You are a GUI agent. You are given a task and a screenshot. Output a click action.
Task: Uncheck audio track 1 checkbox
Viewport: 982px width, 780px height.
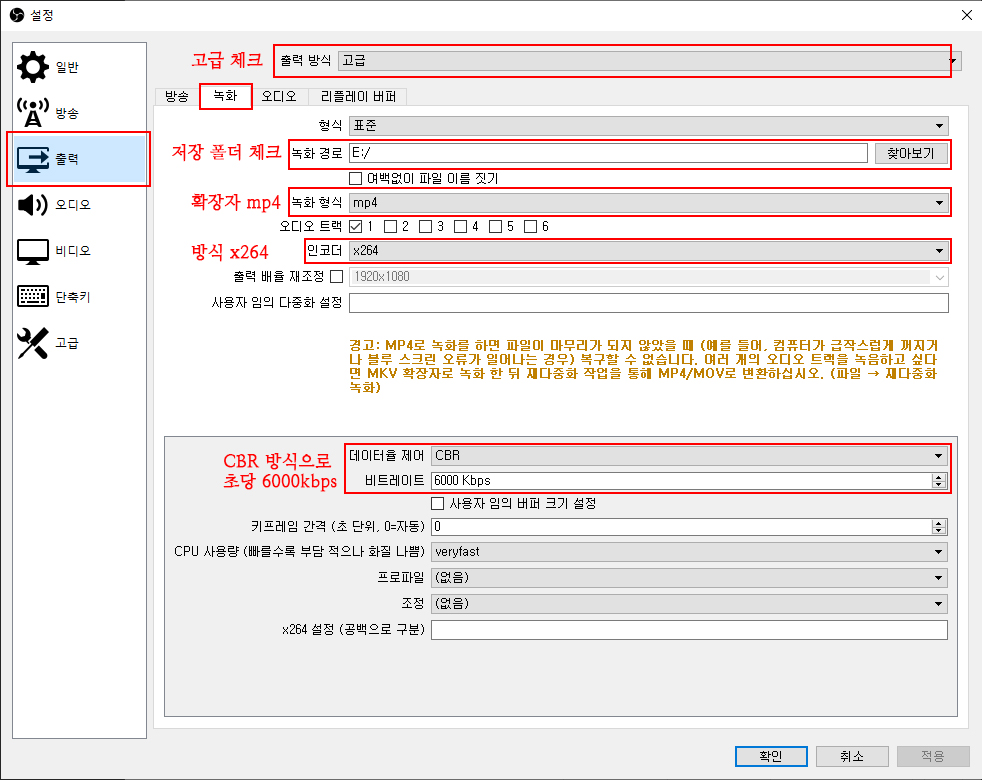[x=356, y=226]
